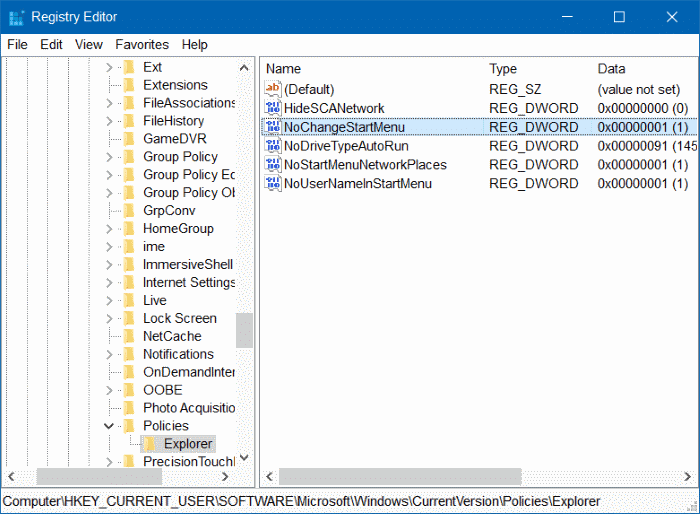
Task: Click the HomeGroup folder icon
Action: click(129, 228)
